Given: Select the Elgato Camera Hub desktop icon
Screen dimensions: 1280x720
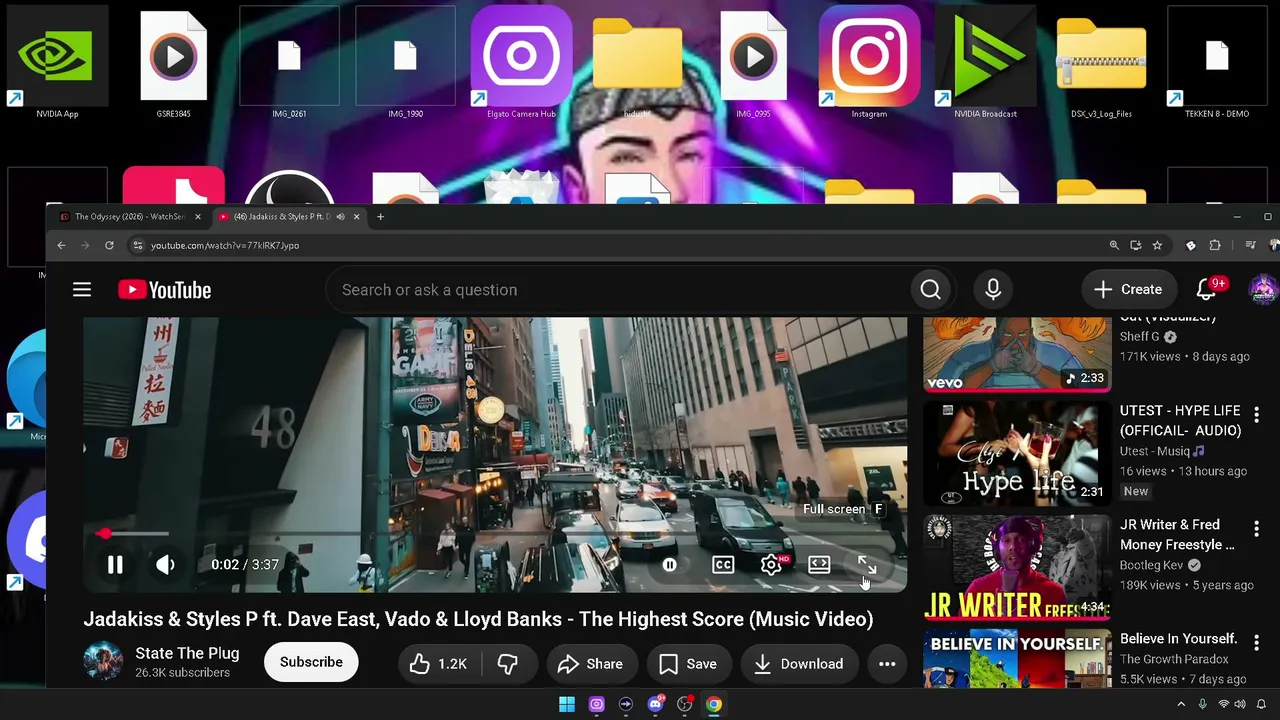Looking at the screenshot, I should tap(521, 62).
